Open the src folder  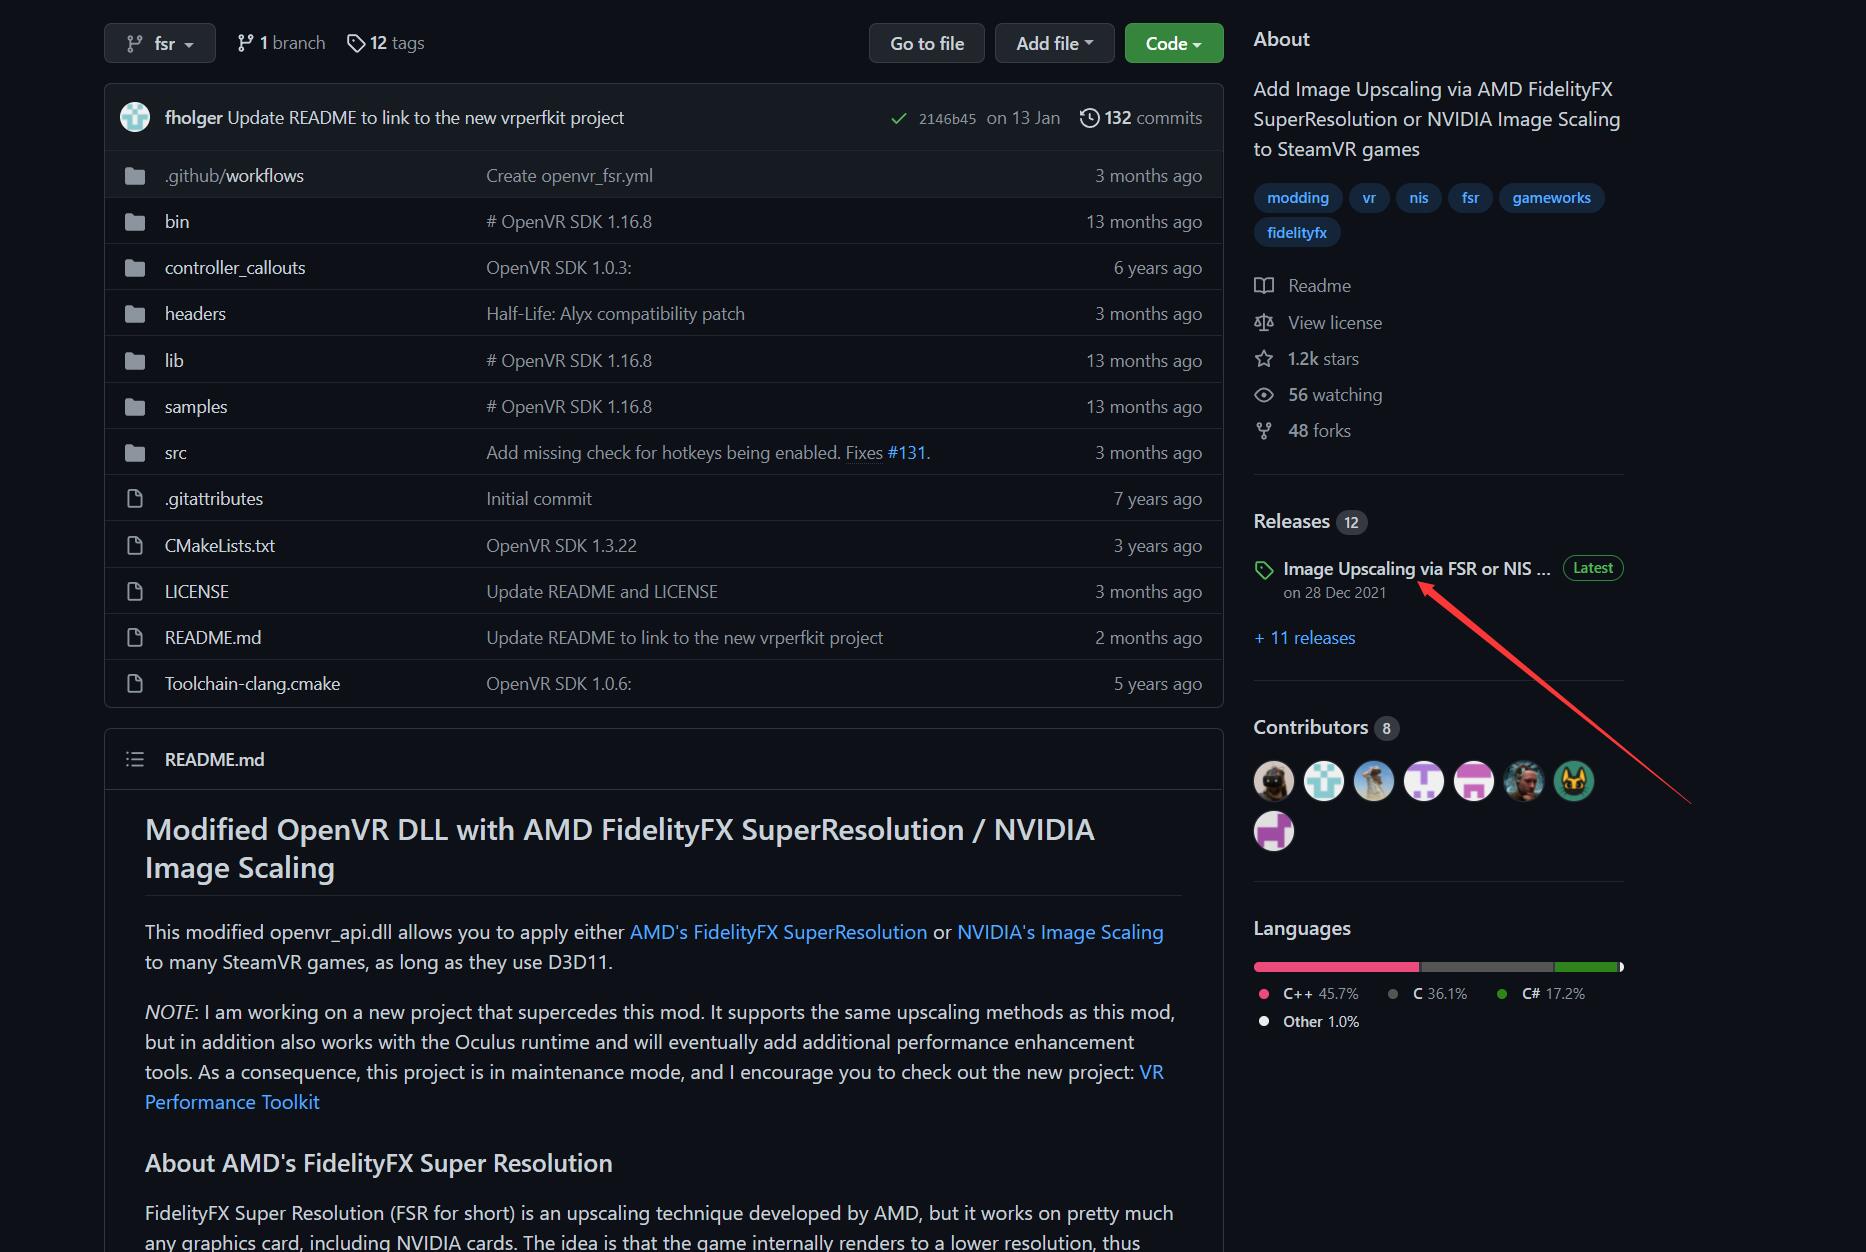pyautogui.click(x=176, y=453)
